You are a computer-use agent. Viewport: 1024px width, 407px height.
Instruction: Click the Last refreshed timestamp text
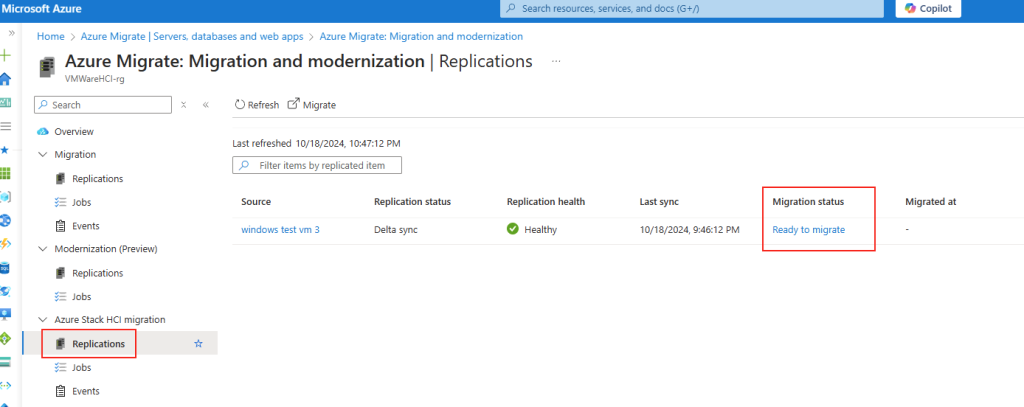317,142
